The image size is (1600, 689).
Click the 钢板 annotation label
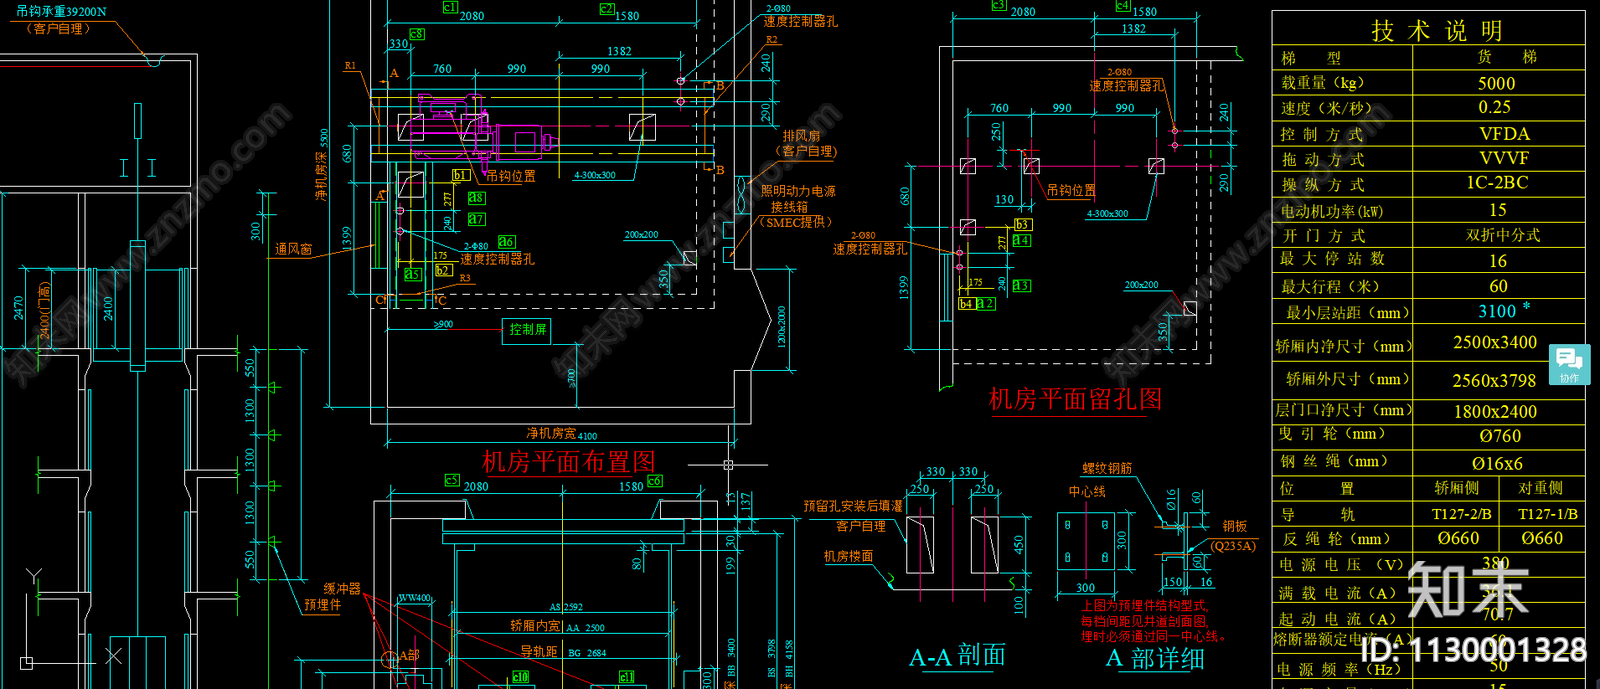[x=1235, y=526]
